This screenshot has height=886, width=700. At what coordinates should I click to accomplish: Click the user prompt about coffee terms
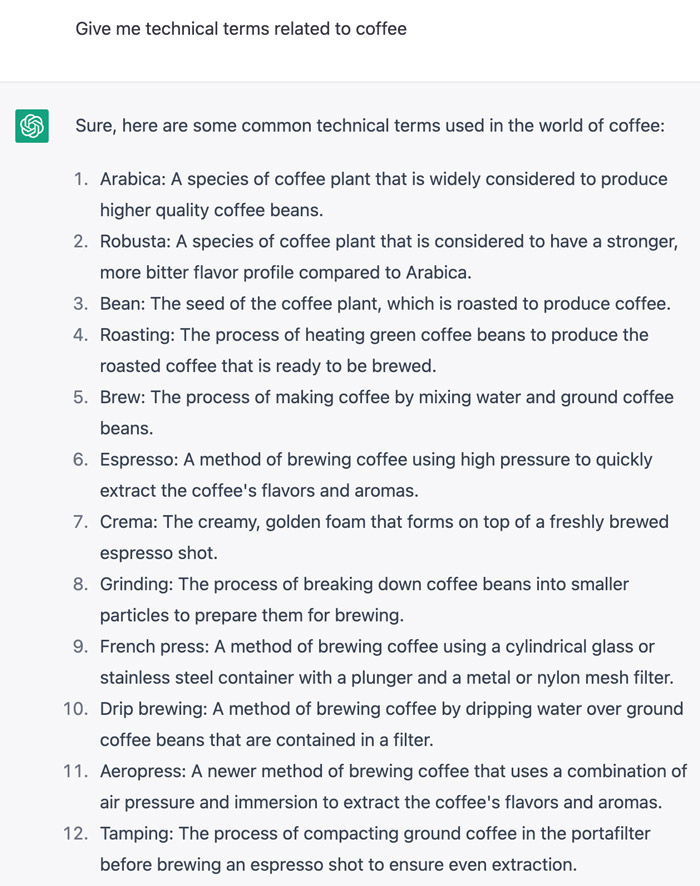point(241,29)
